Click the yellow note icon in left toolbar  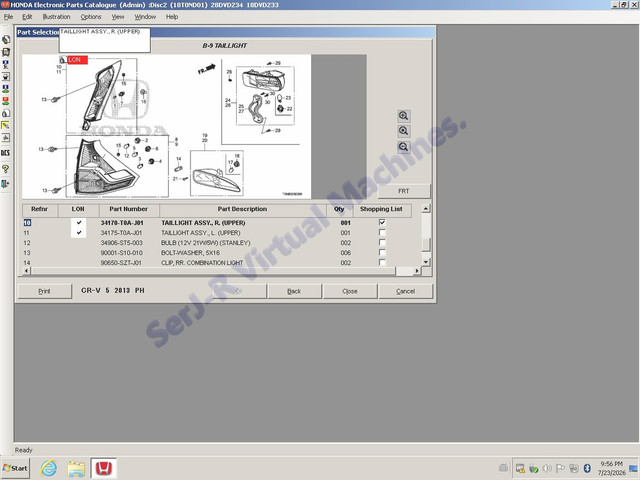5,125
